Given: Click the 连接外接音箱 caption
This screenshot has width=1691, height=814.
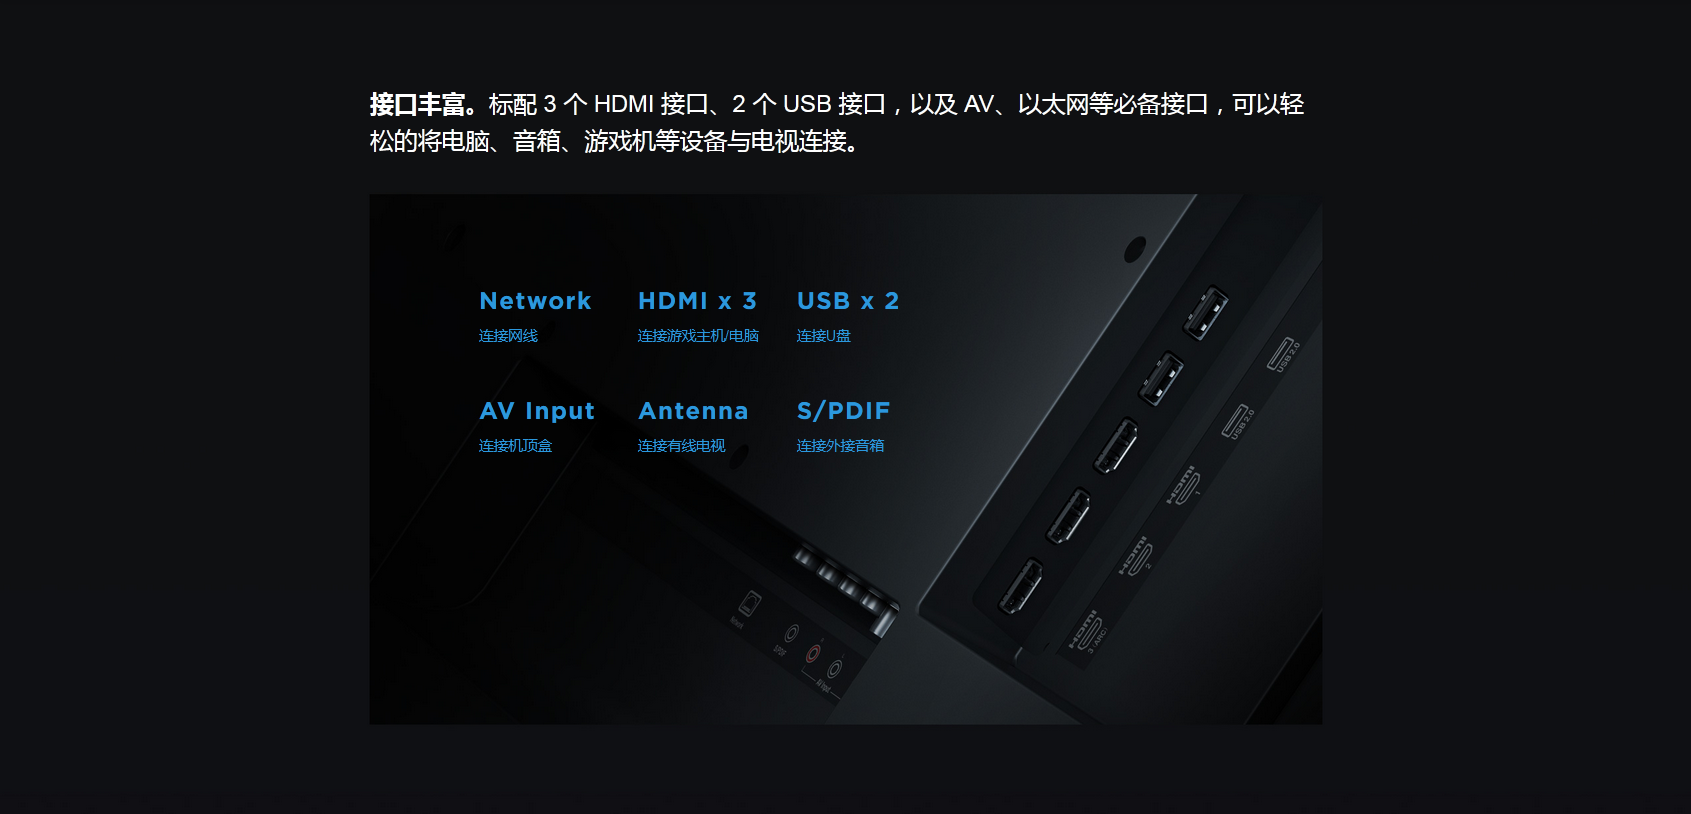Looking at the screenshot, I should click(840, 446).
